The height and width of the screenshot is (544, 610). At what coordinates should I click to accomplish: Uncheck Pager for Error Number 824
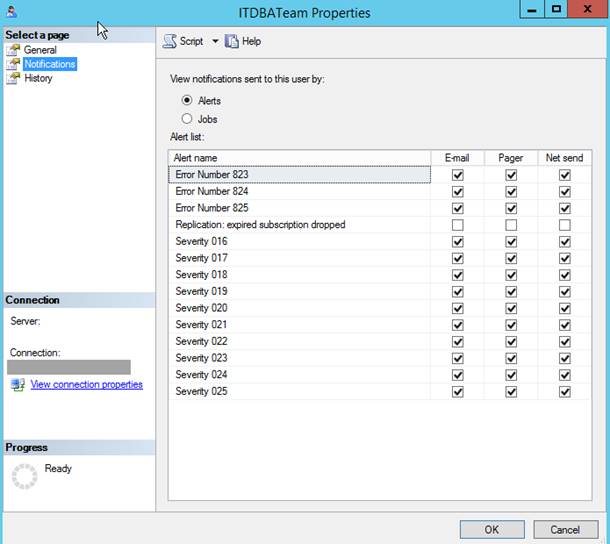click(x=511, y=192)
